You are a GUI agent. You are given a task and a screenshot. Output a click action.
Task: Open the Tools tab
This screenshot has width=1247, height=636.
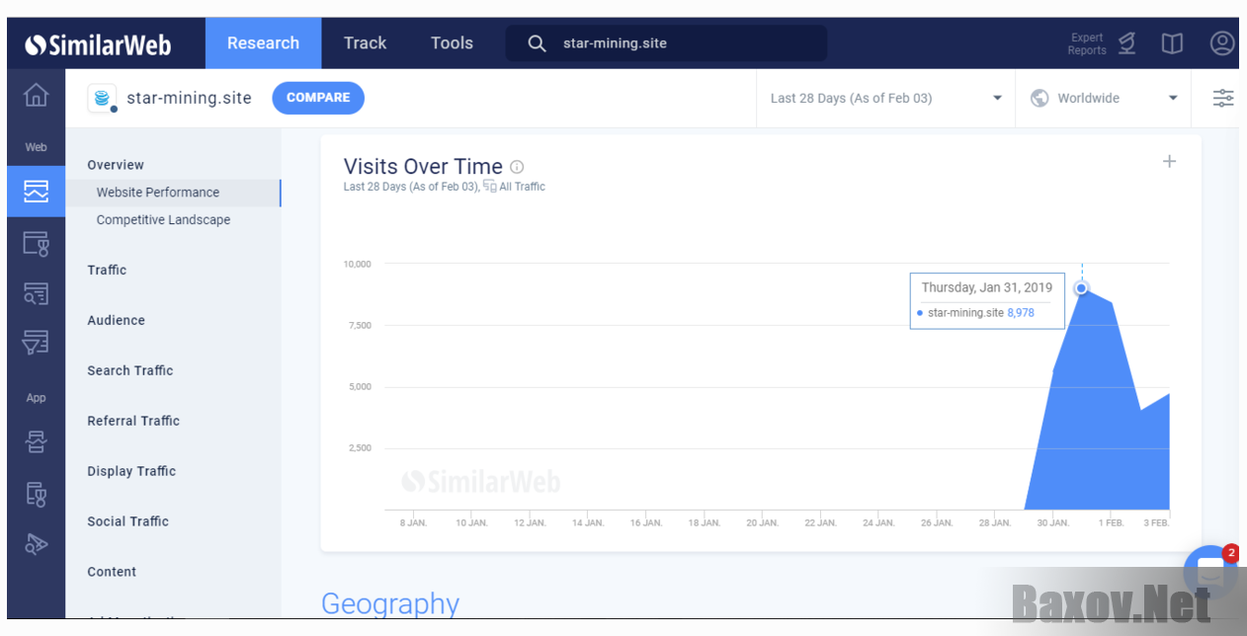[x=452, y=43]
